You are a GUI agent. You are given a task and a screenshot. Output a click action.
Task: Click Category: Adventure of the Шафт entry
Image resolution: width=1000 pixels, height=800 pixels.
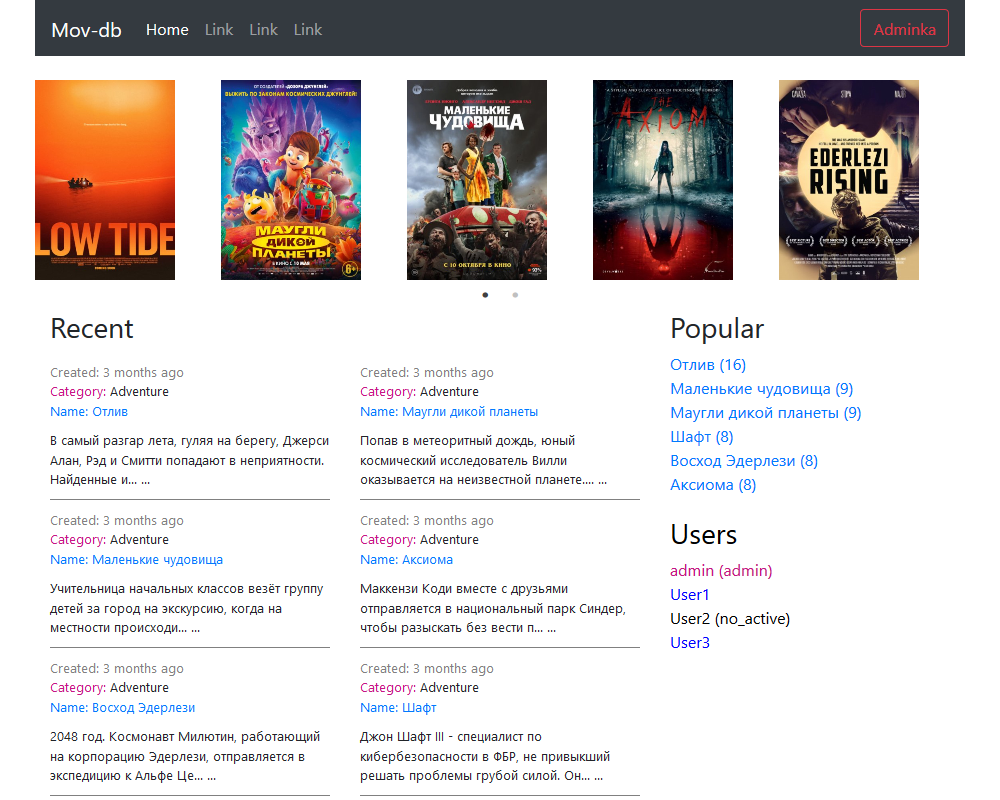pyautogui.click(x=420, y=688)
